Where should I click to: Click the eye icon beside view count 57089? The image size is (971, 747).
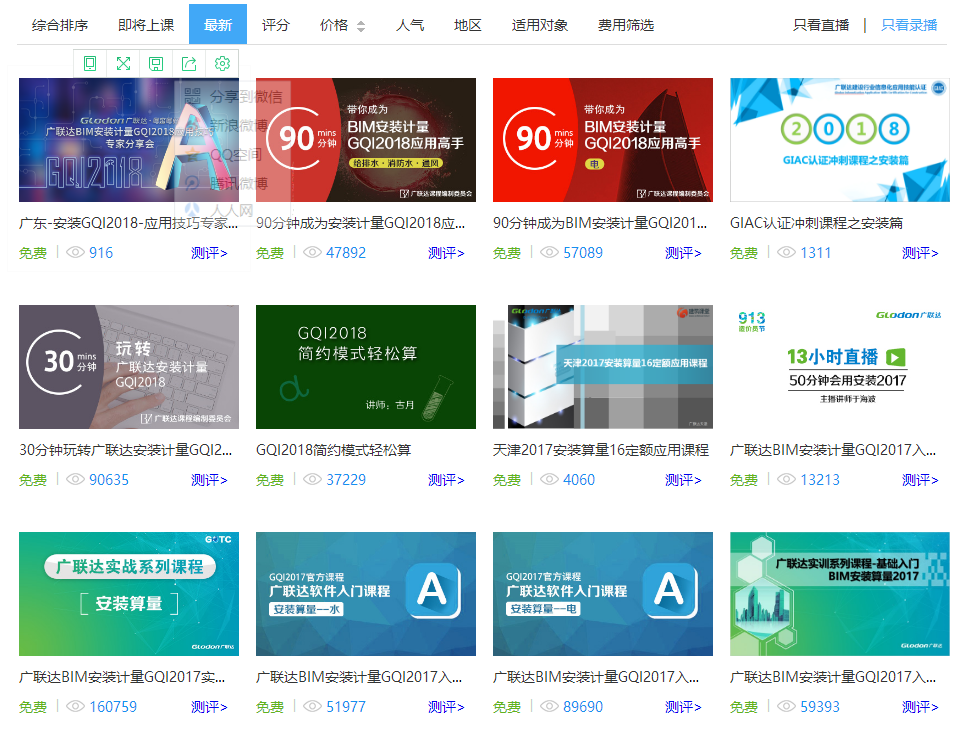[549, 252]
